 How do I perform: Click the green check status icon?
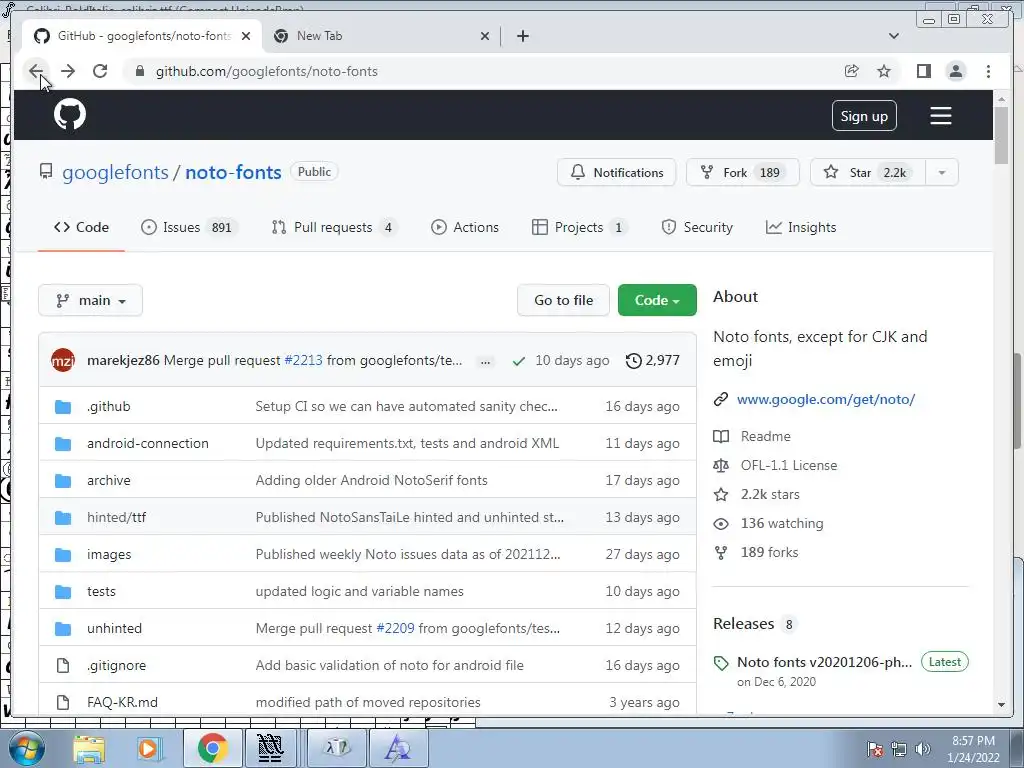coord(519,360)
